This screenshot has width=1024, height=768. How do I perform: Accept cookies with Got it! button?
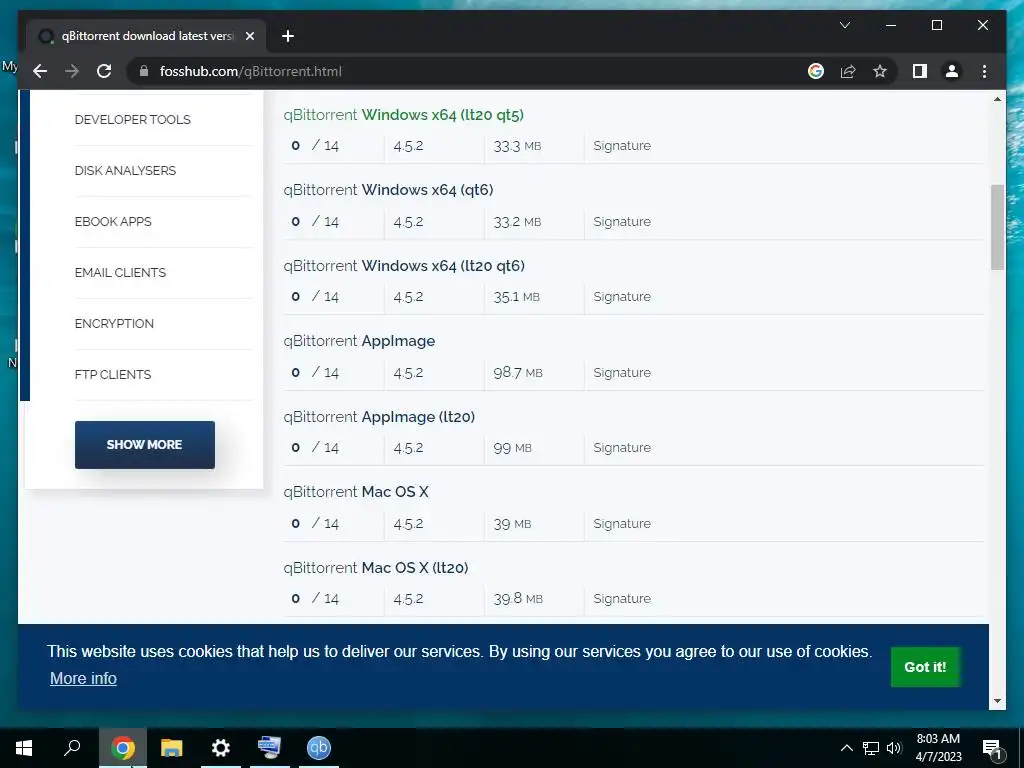pyautogui.click(x=925, y=667)
